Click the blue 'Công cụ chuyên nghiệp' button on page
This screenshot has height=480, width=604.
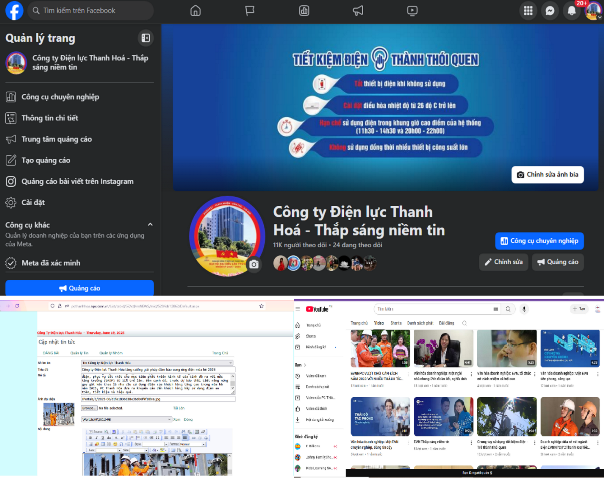[539, 241]
